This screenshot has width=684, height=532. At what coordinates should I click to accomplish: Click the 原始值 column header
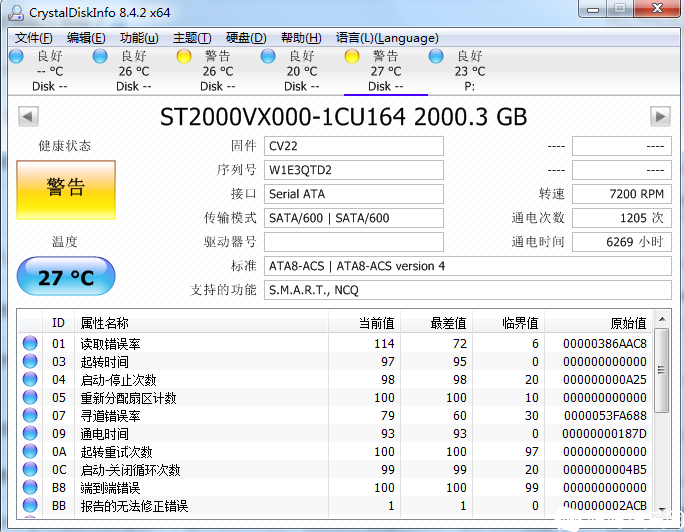pos(598,323)
